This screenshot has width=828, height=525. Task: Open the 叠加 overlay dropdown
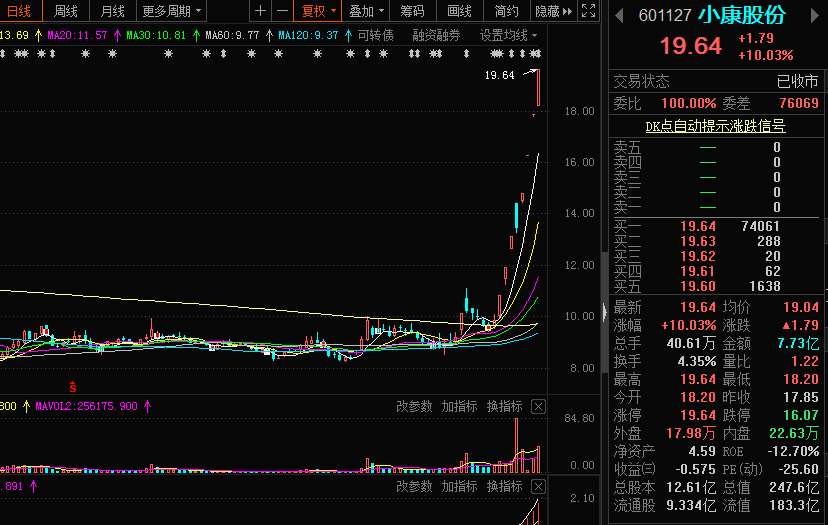pyautogui.click(x=366, y=11)
